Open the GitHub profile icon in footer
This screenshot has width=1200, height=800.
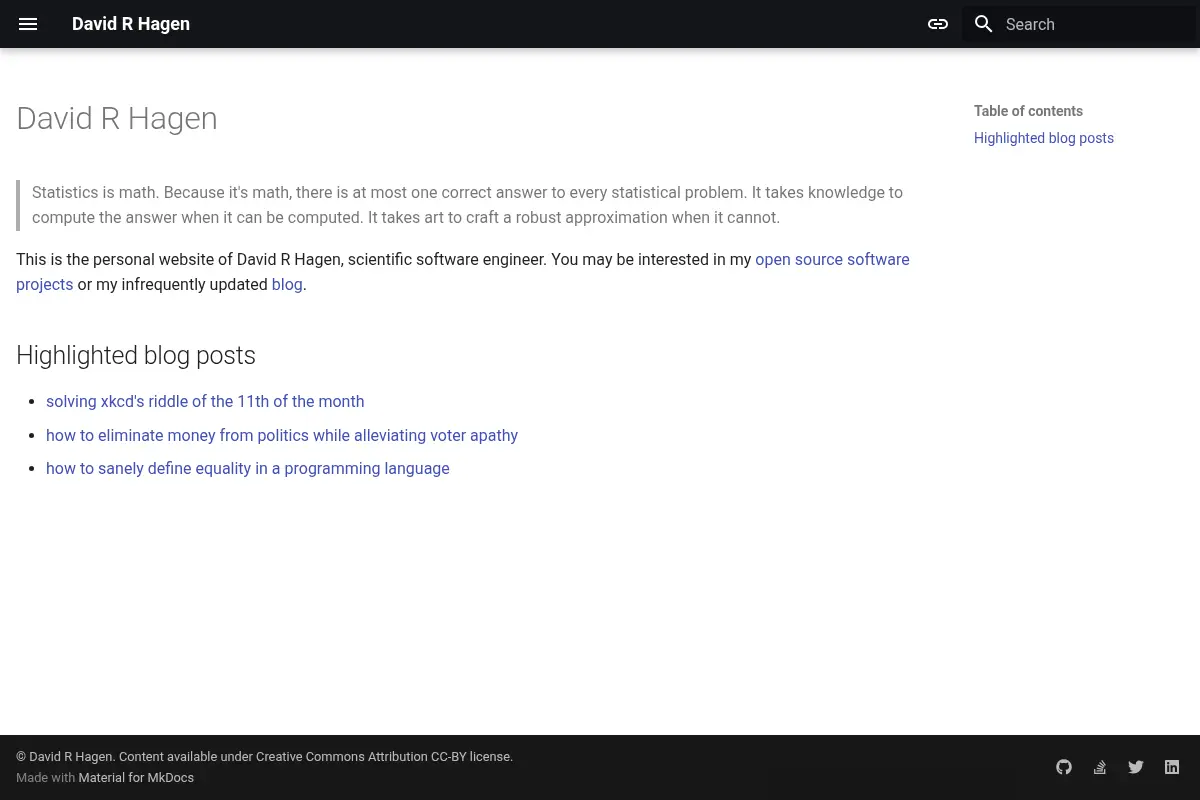coord(1064,767)
